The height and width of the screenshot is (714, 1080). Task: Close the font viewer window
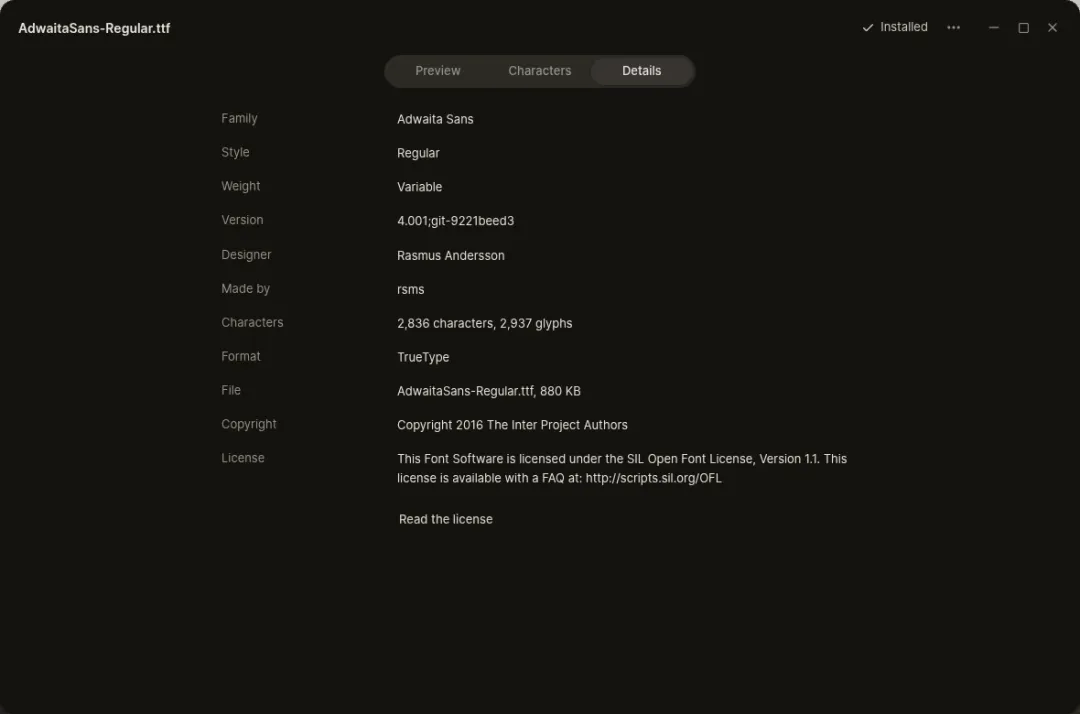coord(1052,28)
